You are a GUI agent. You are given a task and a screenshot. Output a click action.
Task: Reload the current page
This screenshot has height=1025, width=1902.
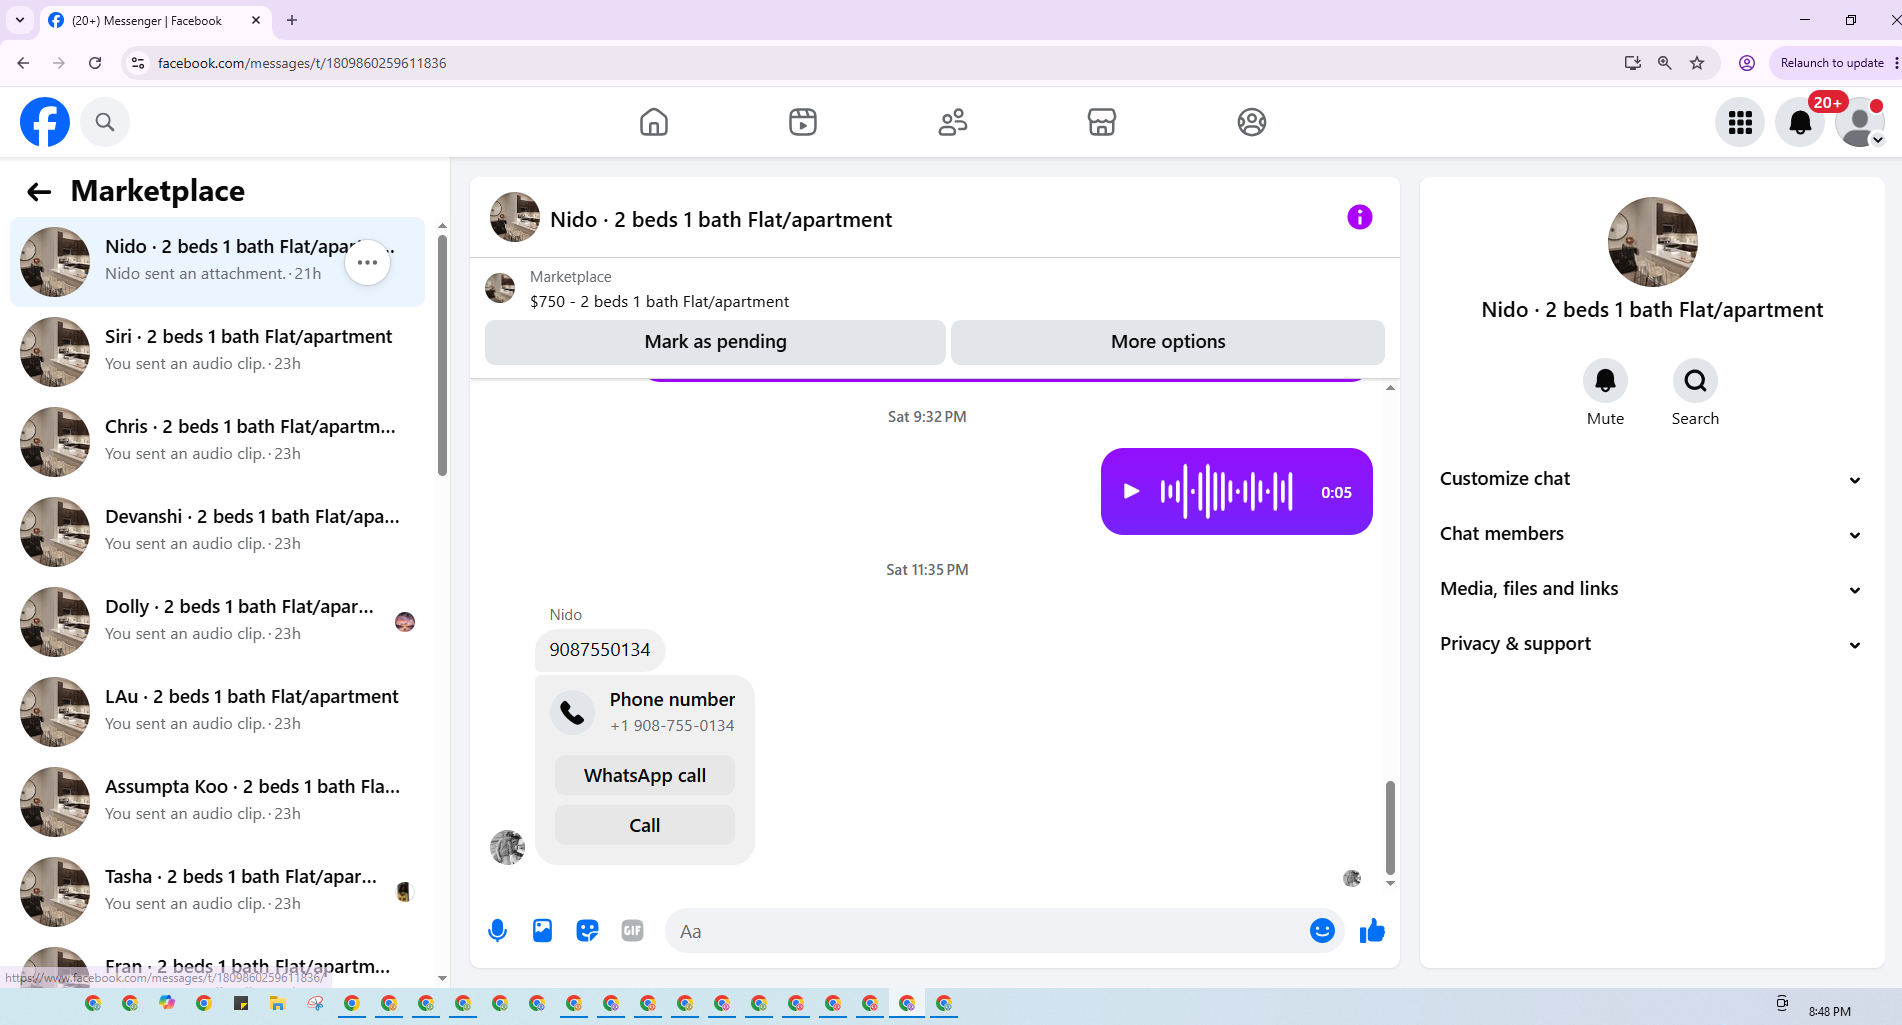click(x=95, y=63)
